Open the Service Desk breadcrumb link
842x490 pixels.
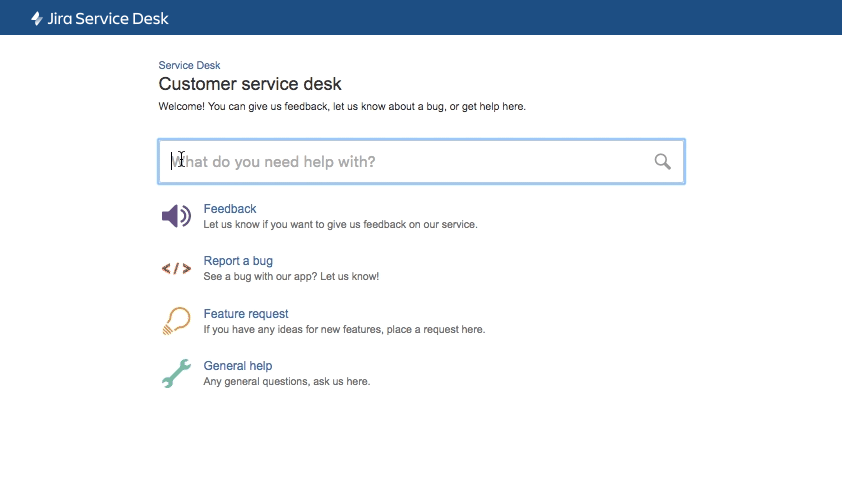[x=189, y=66]
